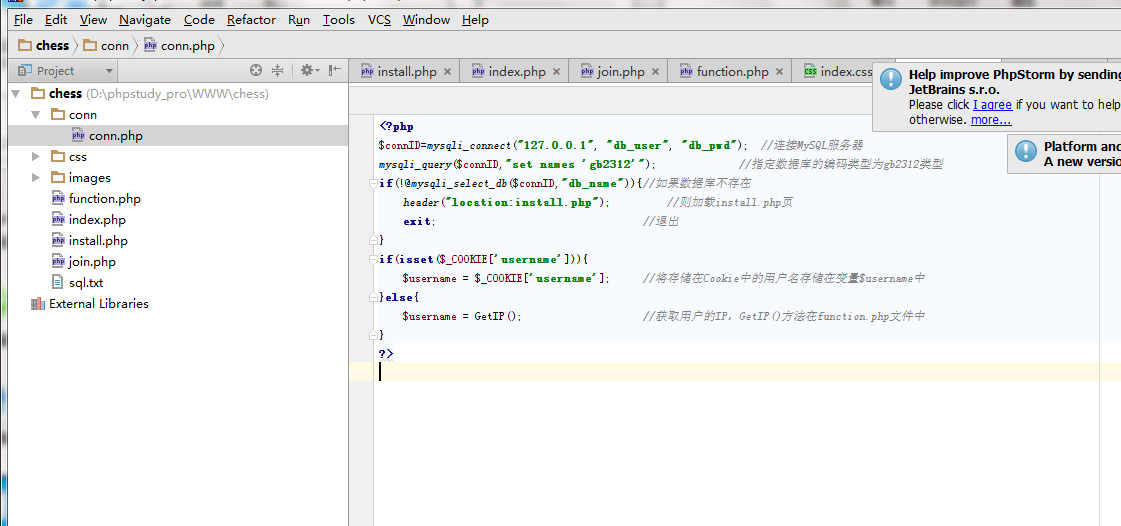
Task: Select the images folder in tree
Action: (89, 177)
